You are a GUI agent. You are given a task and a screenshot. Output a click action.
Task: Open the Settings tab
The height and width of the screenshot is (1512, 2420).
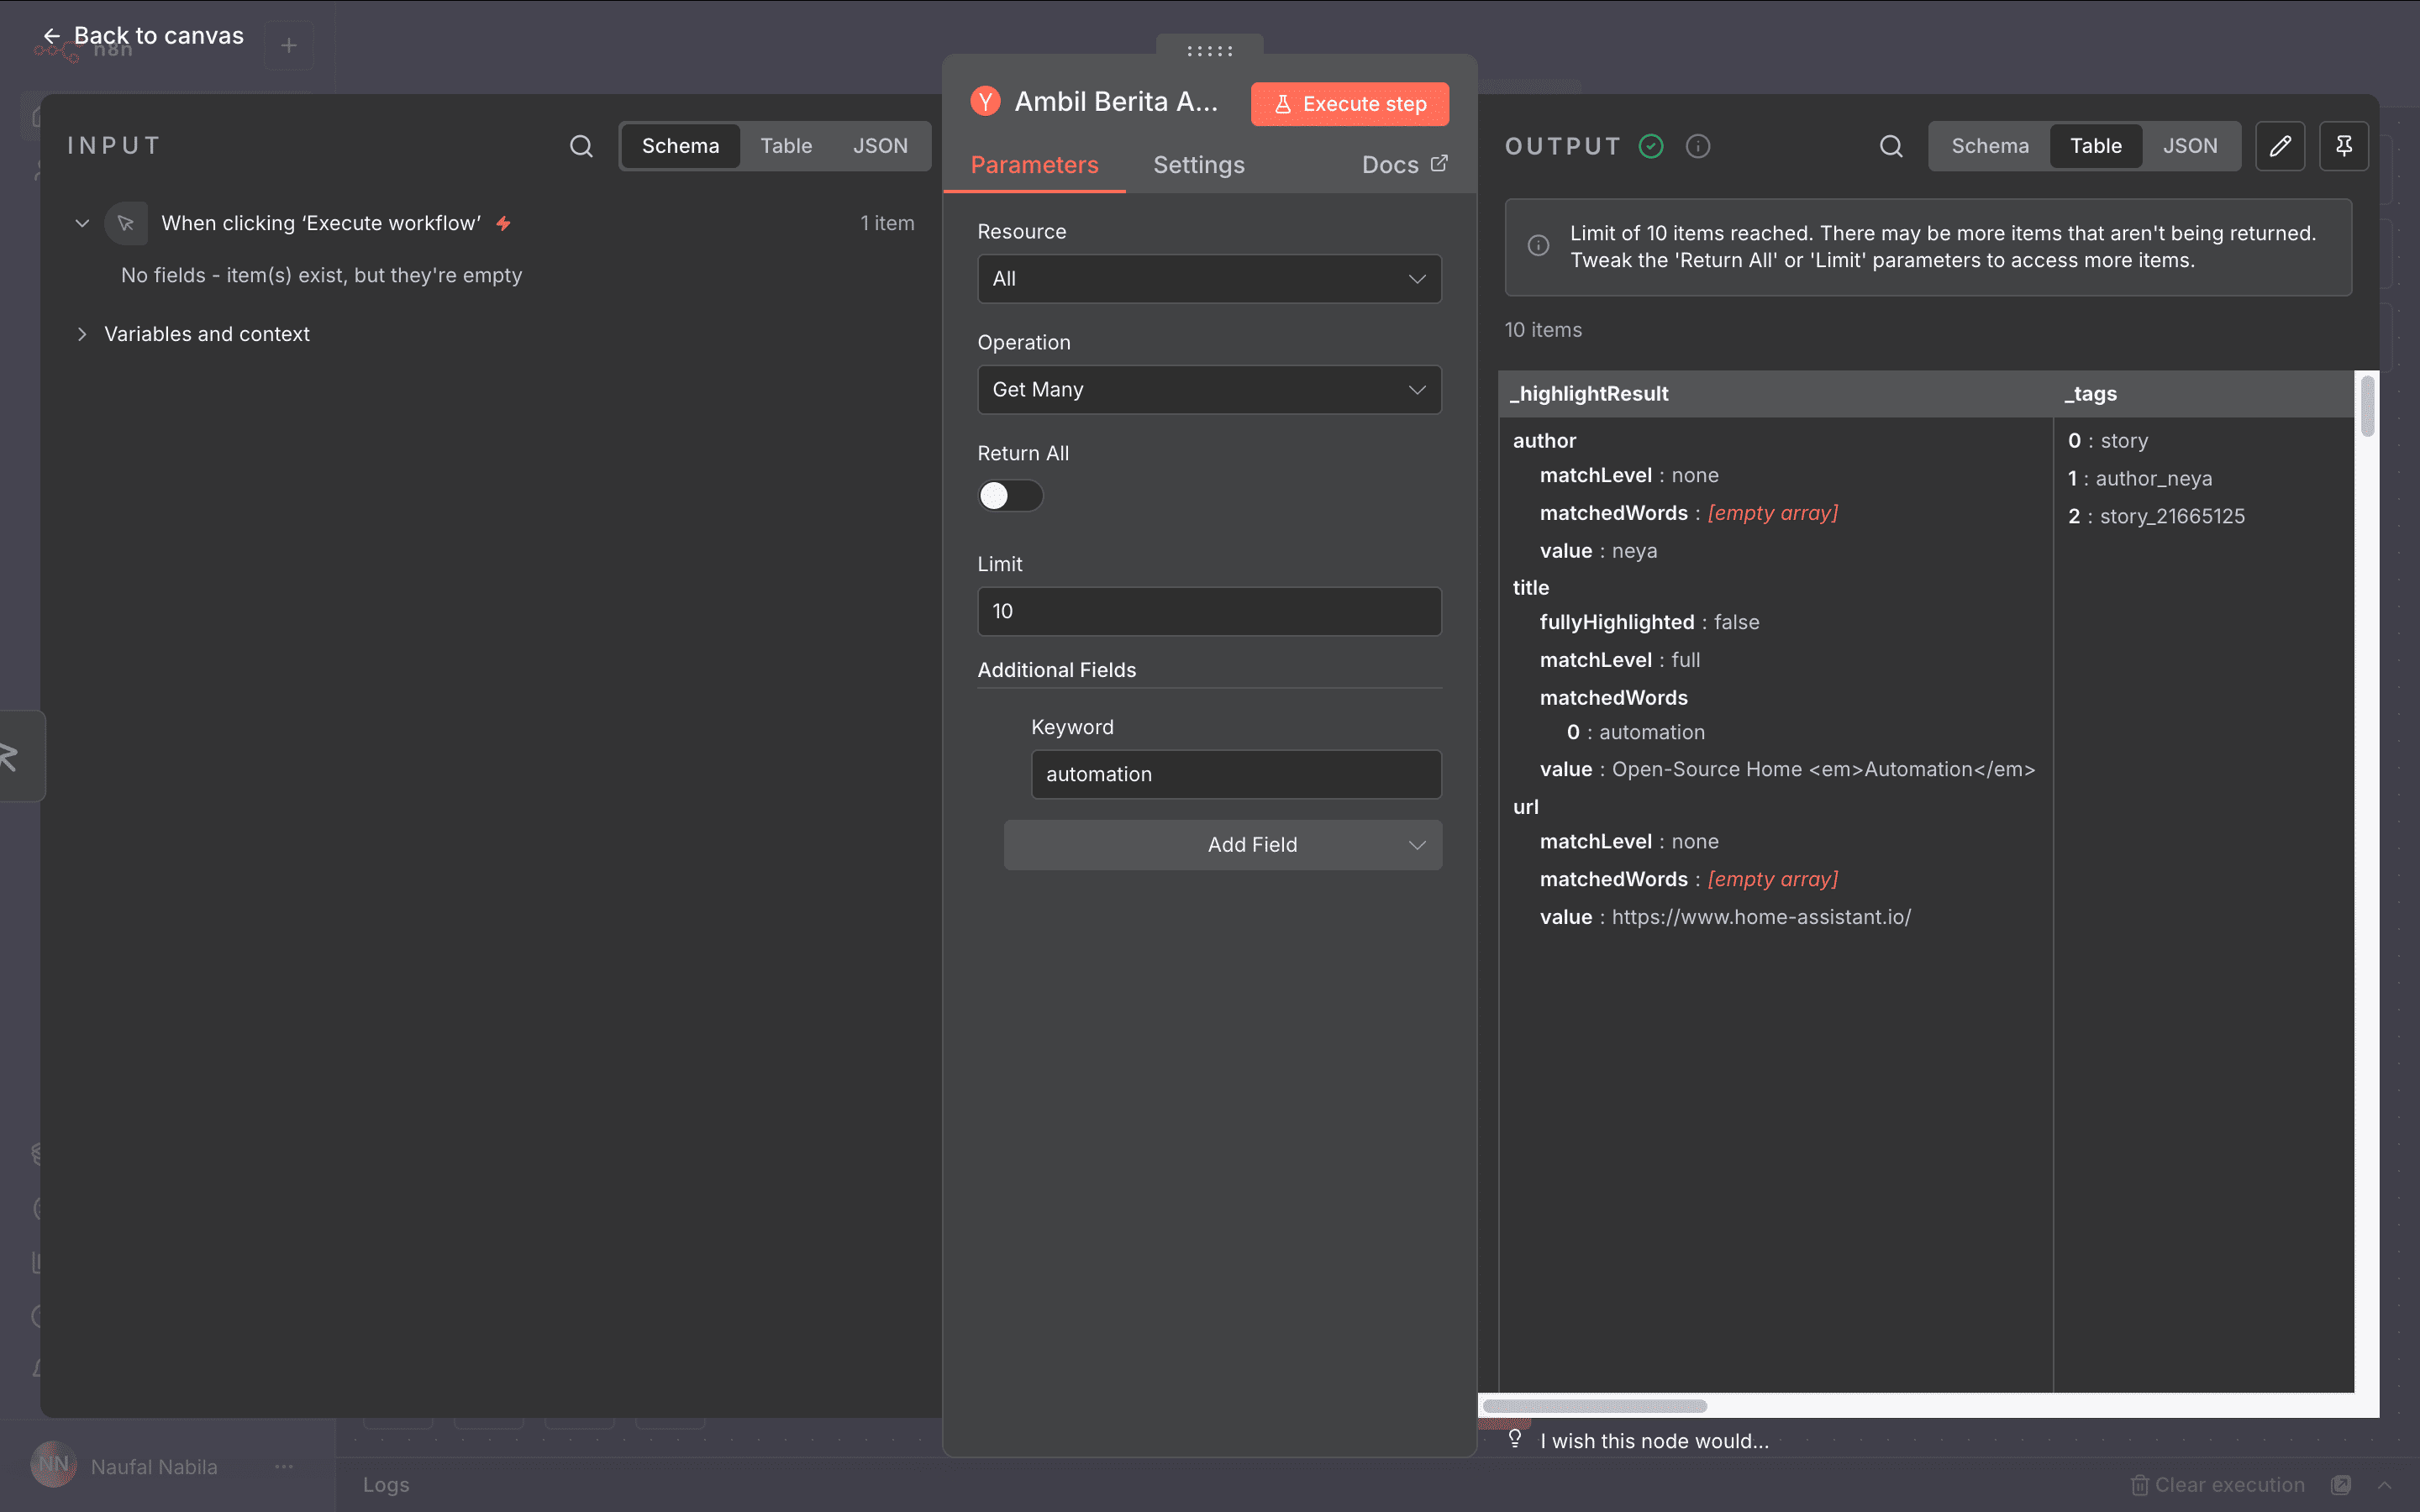tap(1199, 165)
